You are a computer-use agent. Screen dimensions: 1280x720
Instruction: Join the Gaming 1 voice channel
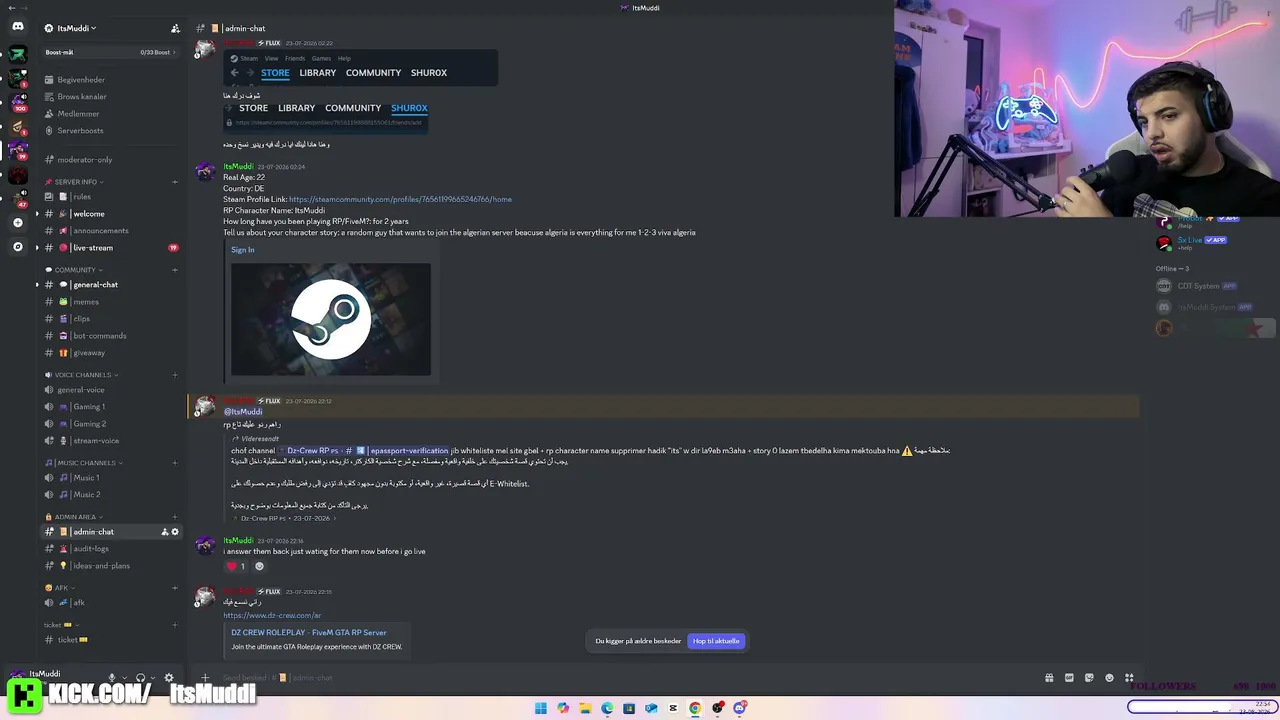(111, 407)
